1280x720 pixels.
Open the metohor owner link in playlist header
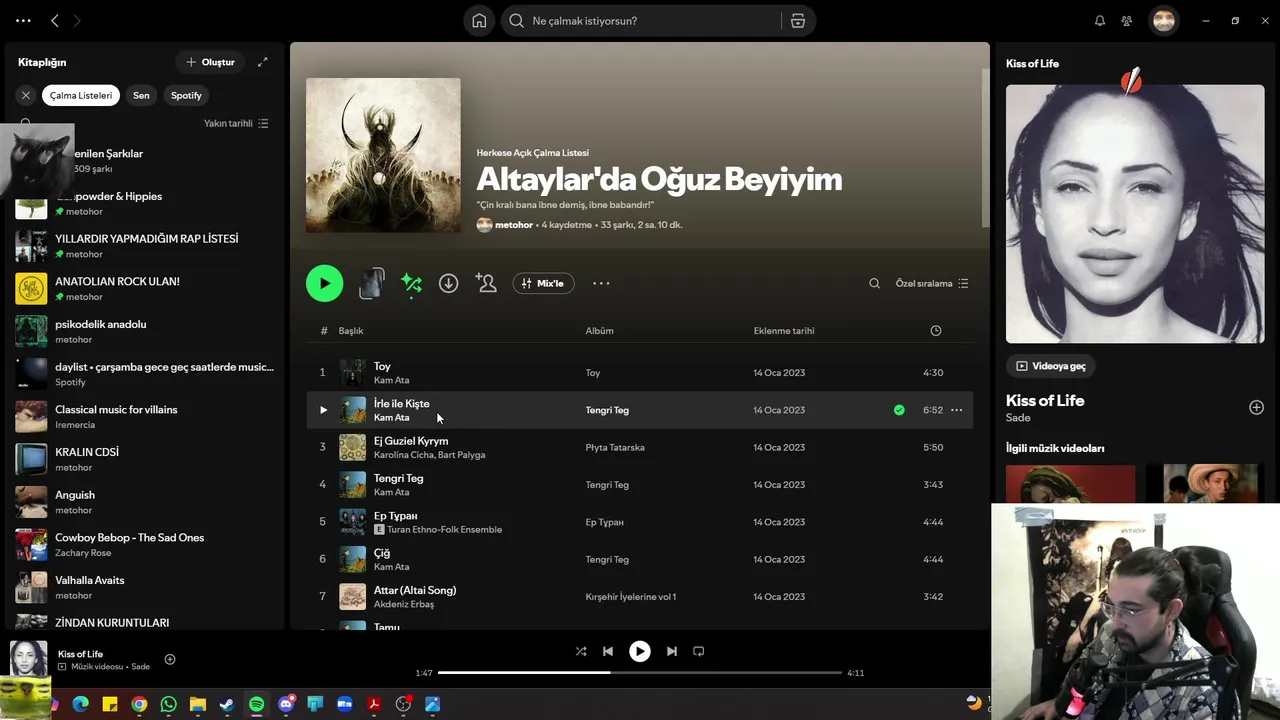click(514, 225)
